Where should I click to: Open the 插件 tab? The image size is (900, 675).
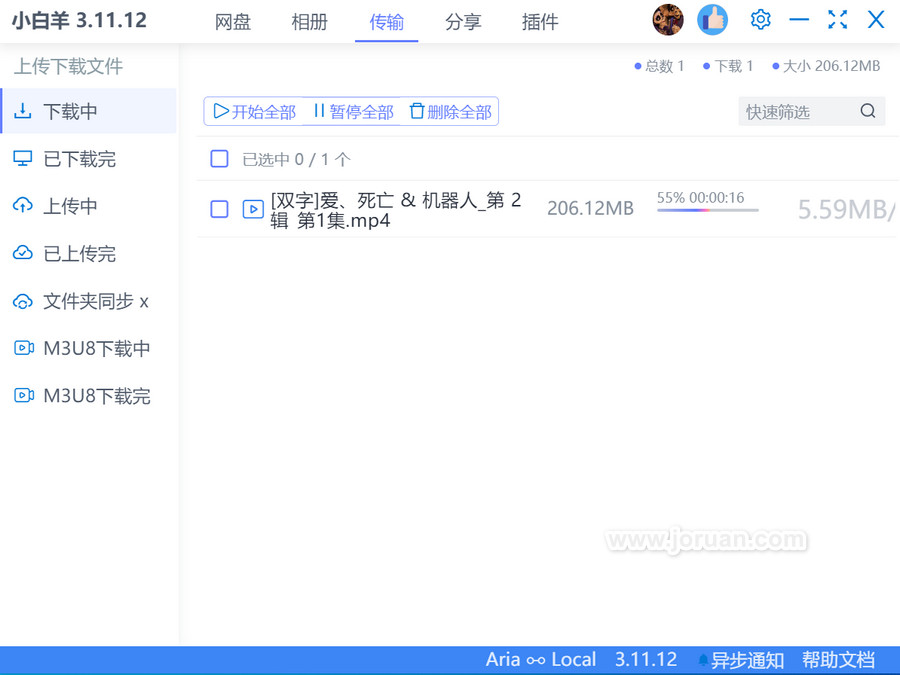tap(540, 22)
